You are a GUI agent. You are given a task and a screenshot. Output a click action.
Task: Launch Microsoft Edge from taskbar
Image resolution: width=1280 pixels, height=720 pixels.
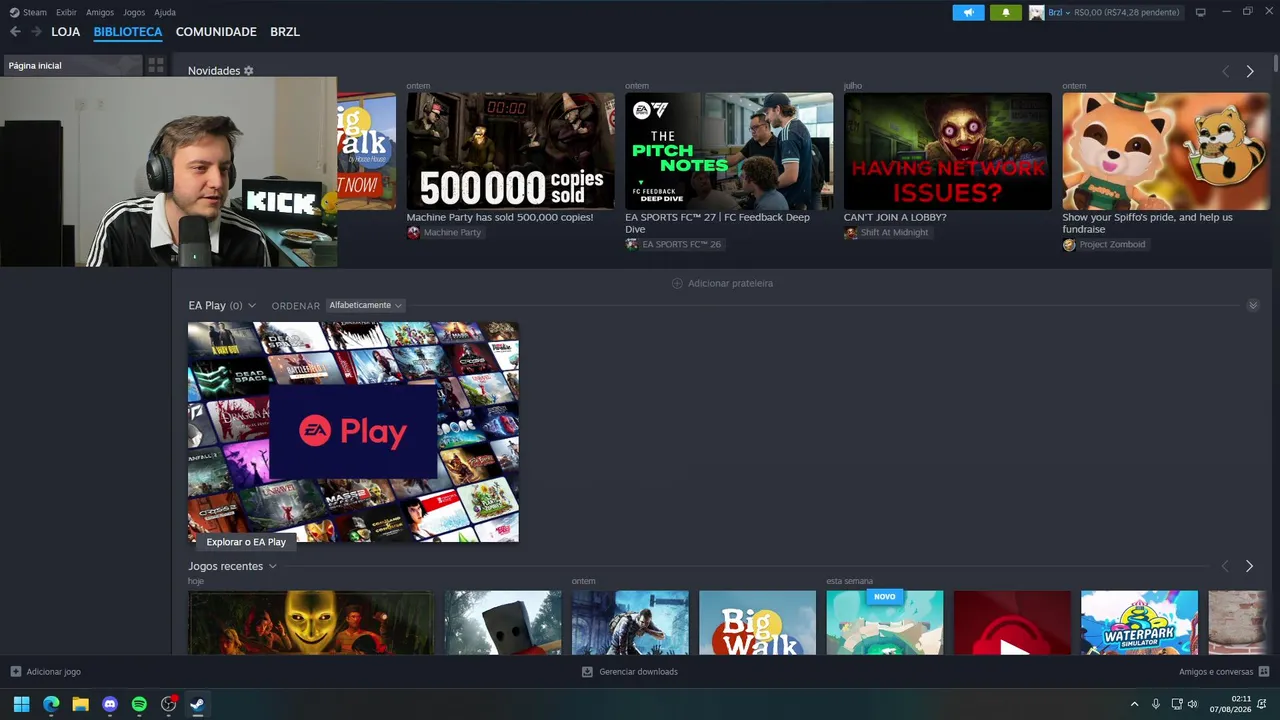[x=51, y=704]
